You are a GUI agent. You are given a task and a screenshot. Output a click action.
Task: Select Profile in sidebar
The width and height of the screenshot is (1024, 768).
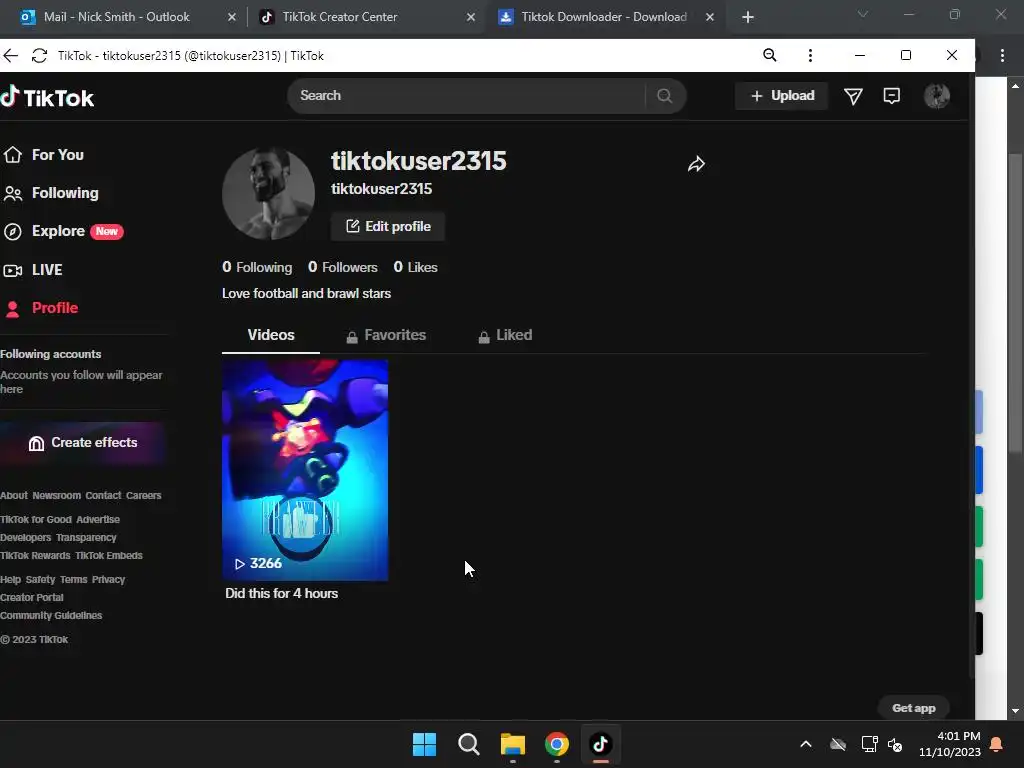coord(41,308)
